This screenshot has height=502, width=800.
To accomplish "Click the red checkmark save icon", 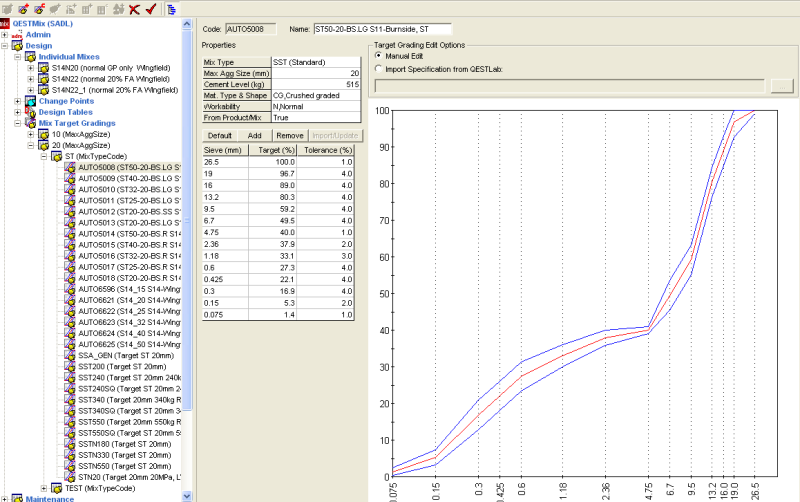I will (150, 9).
